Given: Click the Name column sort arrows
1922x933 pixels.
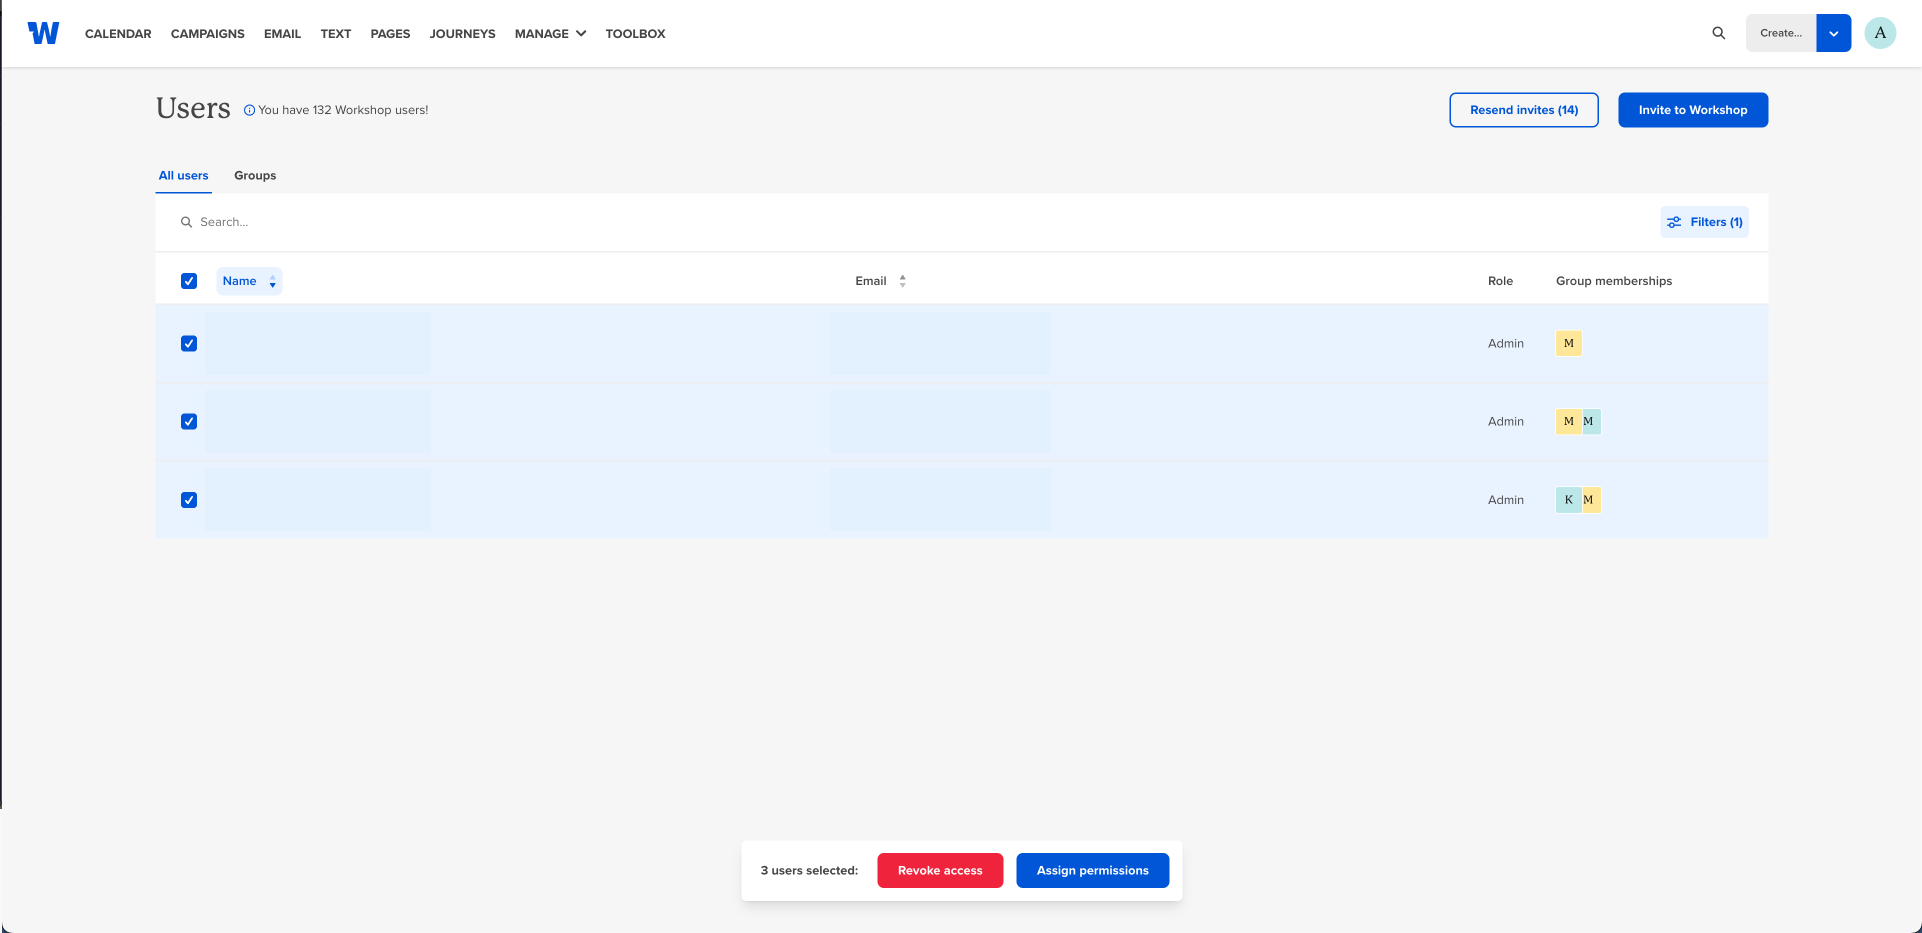Looking at the screenshot, I should (x=272, y=282).
